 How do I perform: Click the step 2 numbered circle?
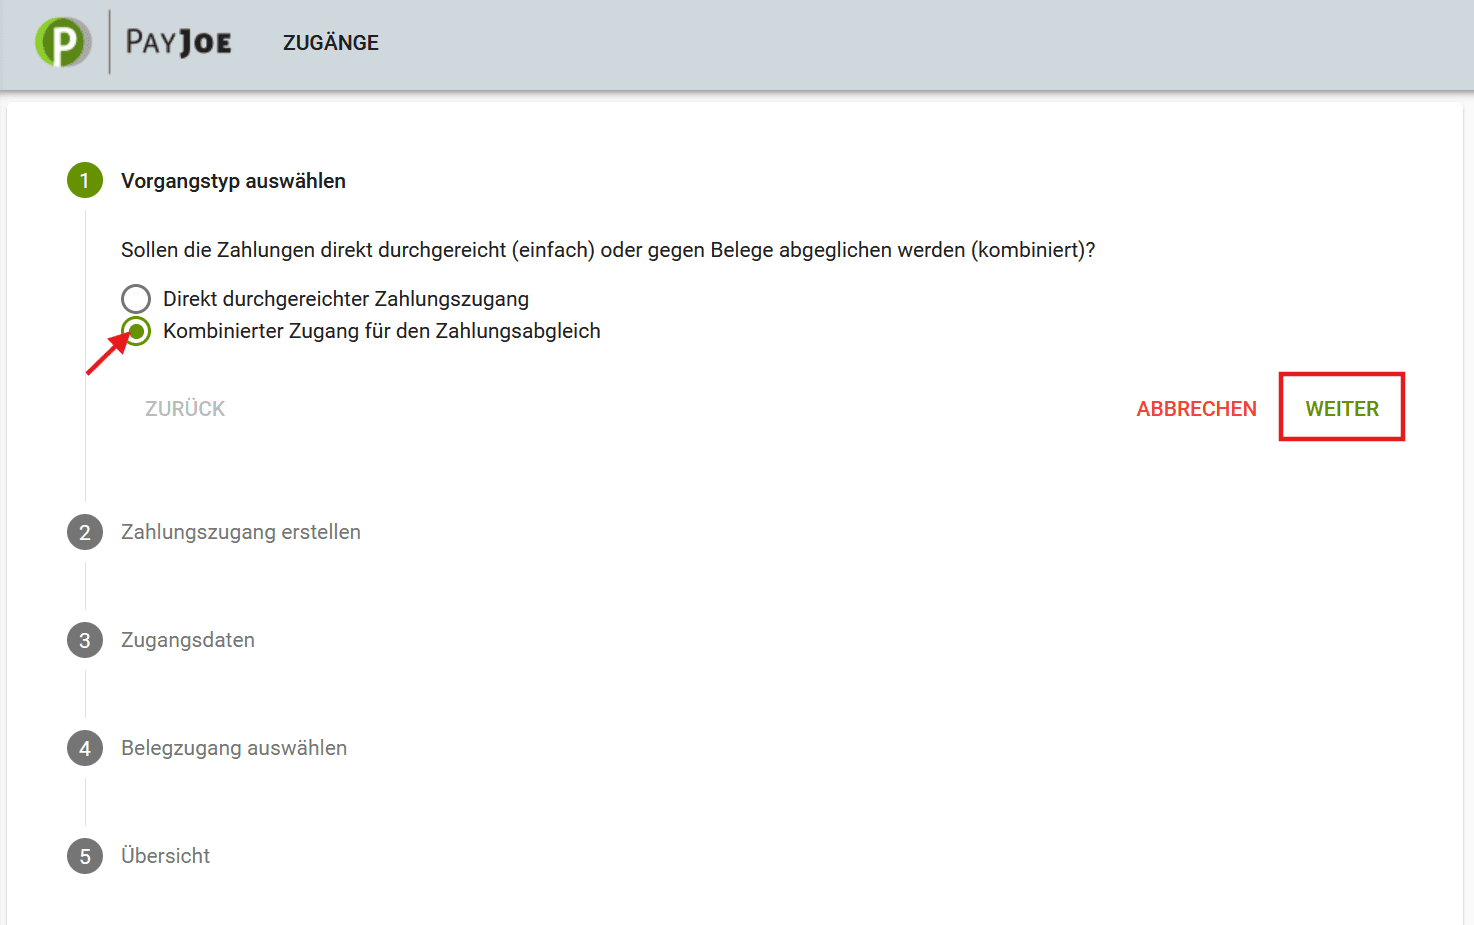[85, 532]
